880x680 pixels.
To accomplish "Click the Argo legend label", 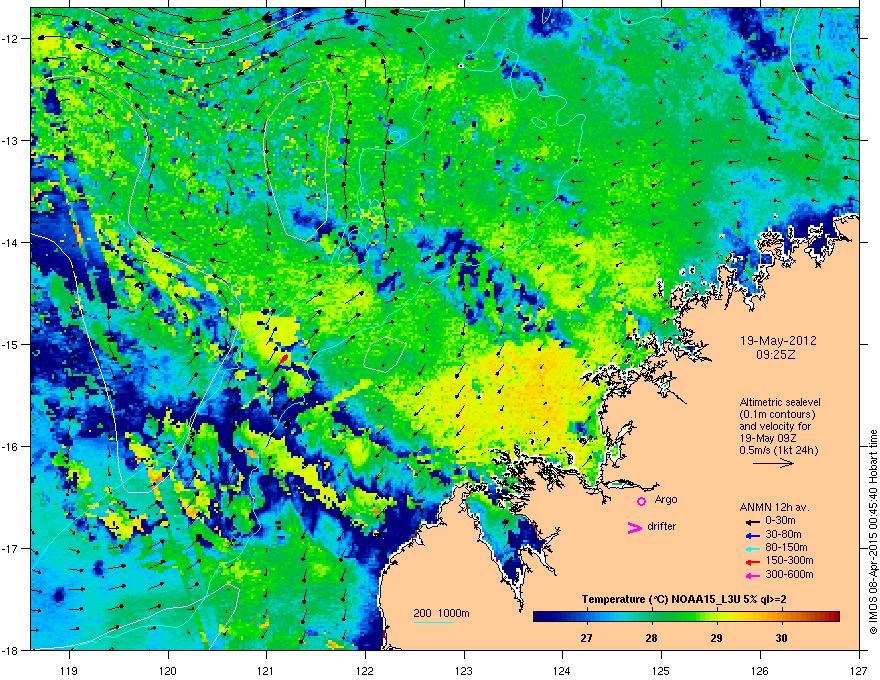I will click(666, 499).
